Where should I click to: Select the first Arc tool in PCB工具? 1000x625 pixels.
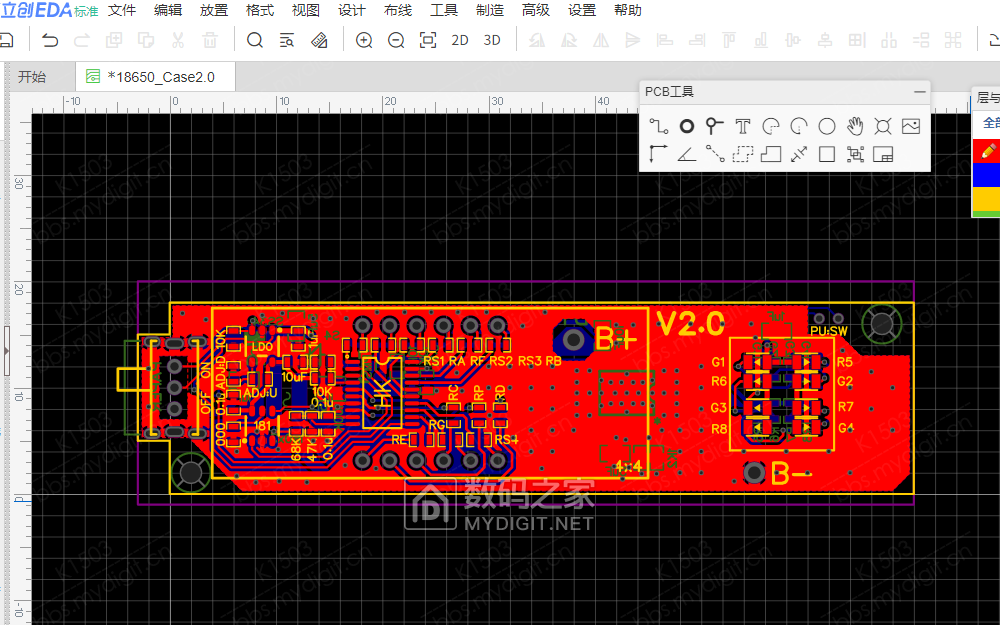[770, 126]
